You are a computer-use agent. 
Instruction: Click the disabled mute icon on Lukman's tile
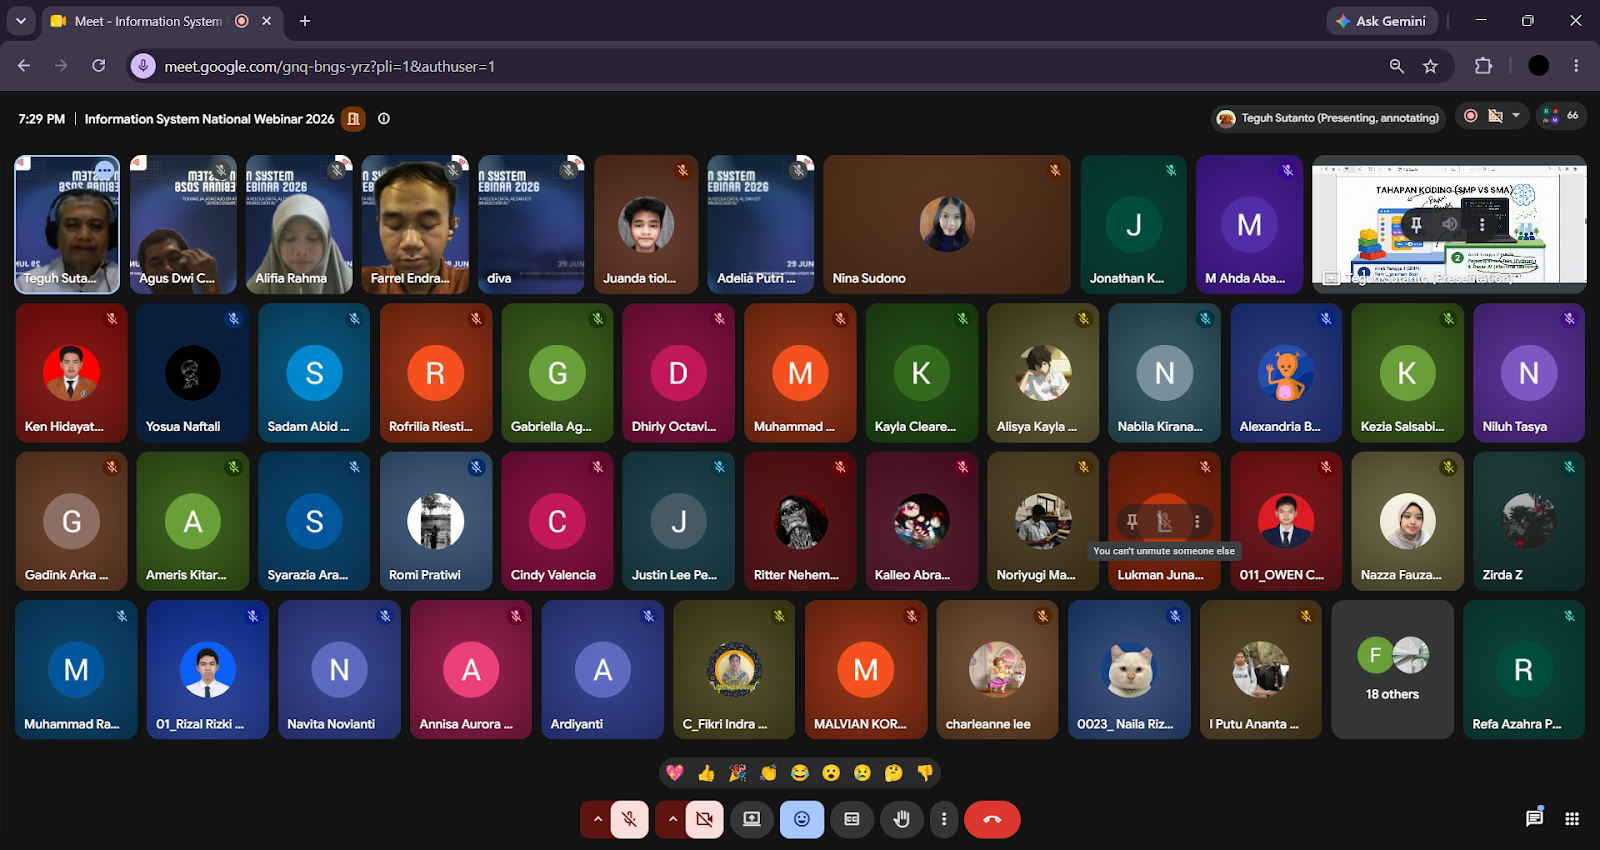click(1164, 521)
